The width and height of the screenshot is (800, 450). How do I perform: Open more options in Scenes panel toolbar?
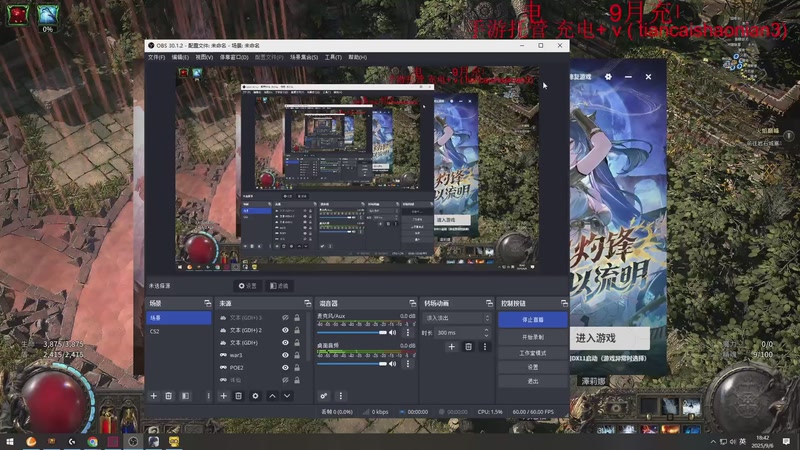pos(208,396)
